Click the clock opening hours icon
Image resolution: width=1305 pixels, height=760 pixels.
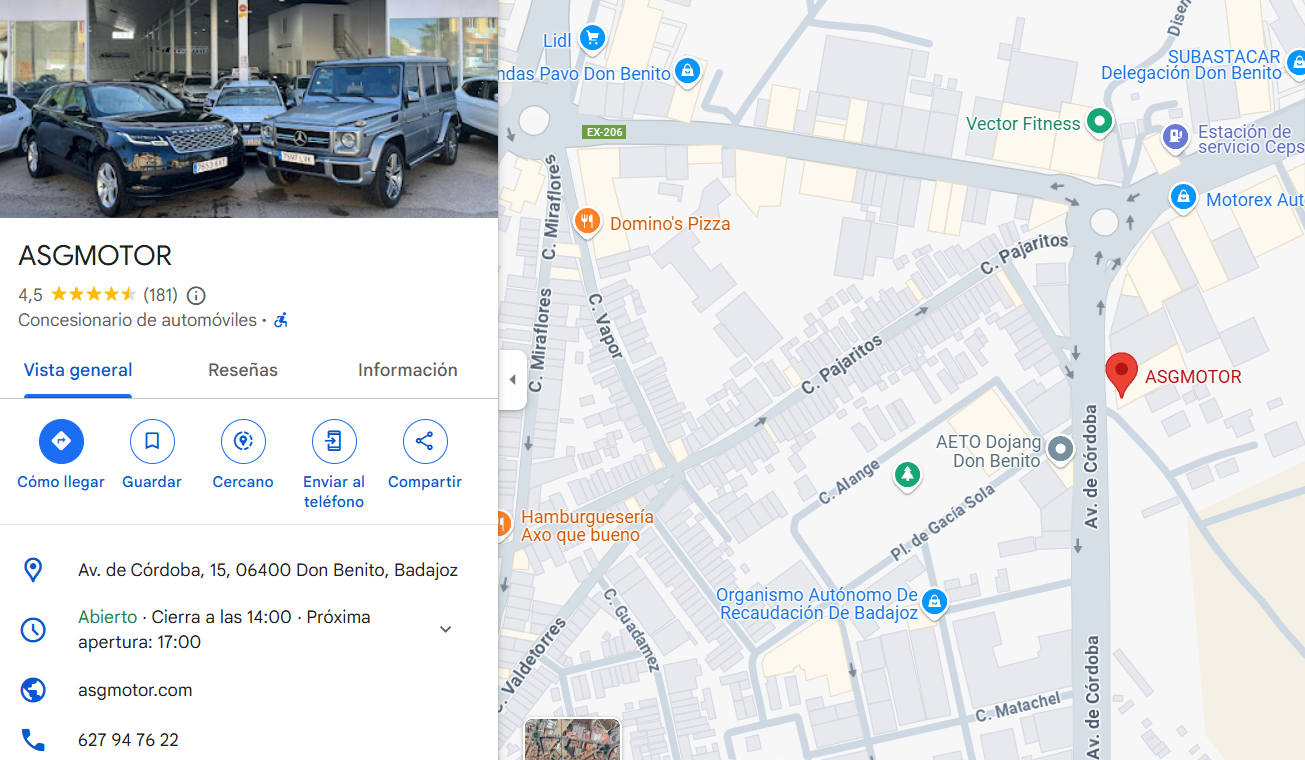click(x=33, y=629)
